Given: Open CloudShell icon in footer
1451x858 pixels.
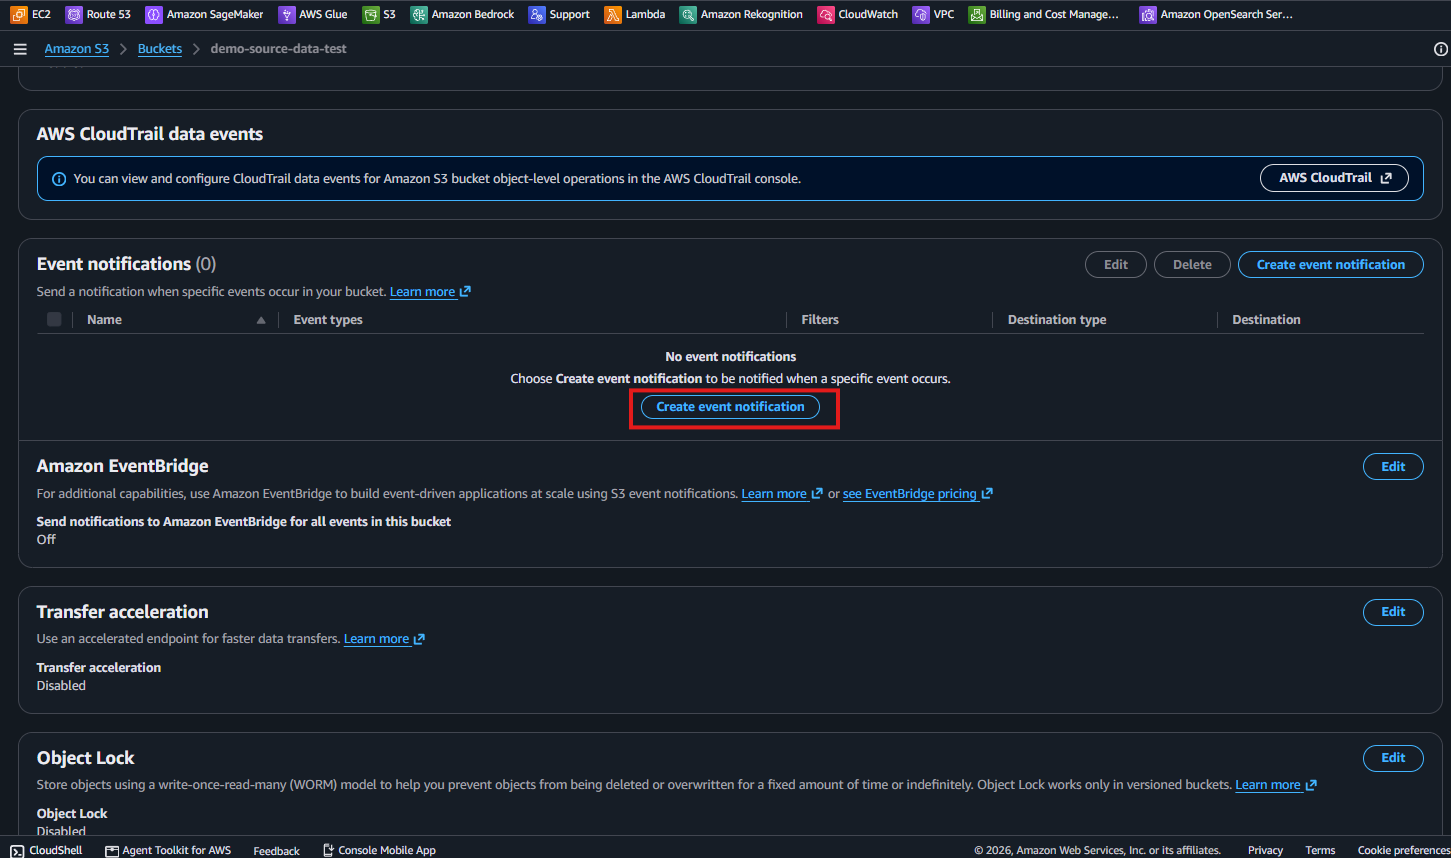Looking at the screenshot, I should click(17, 850).
